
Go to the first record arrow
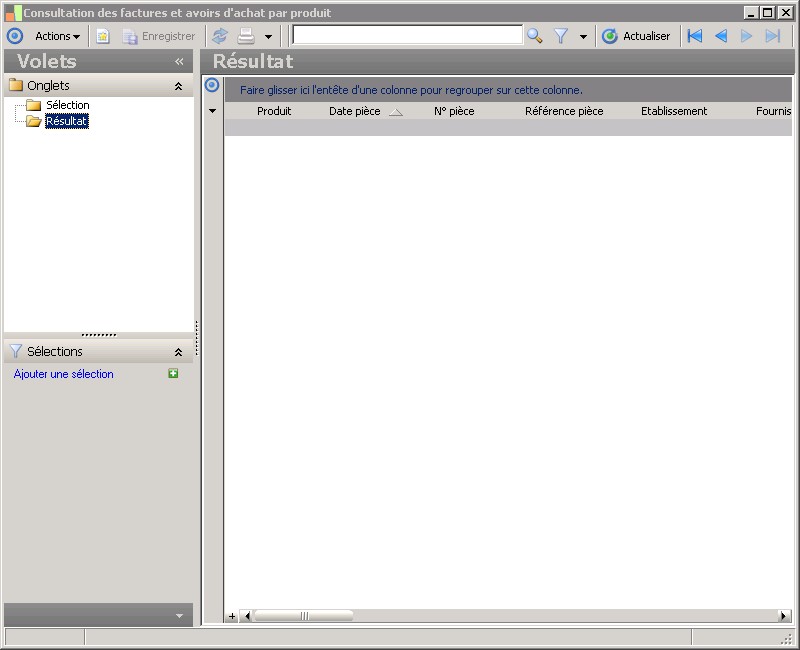[x=695, y=36]
